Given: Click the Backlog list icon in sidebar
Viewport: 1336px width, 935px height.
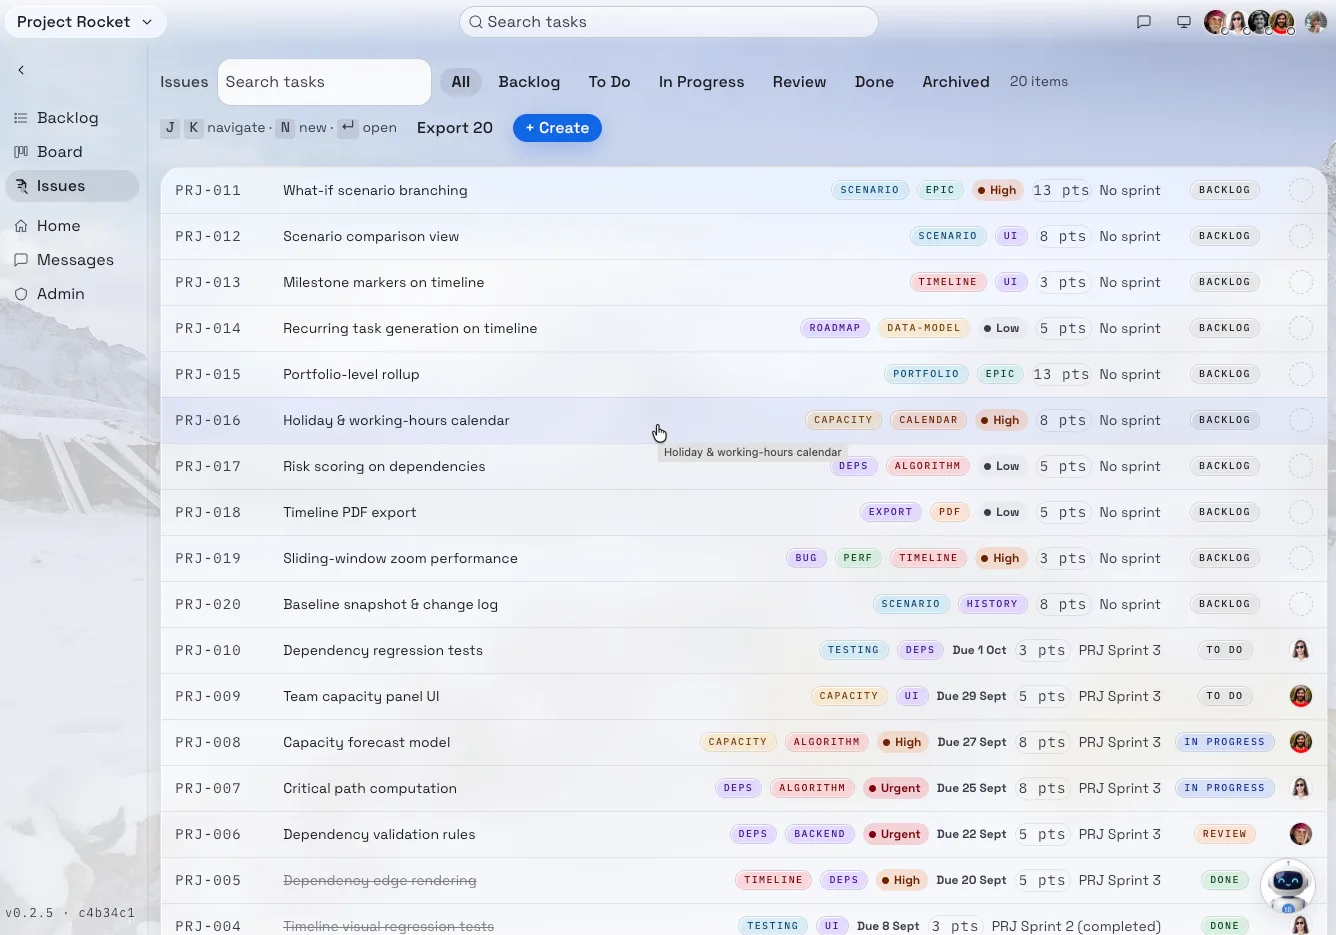Looking at the screenshot, I should point(21,118).
